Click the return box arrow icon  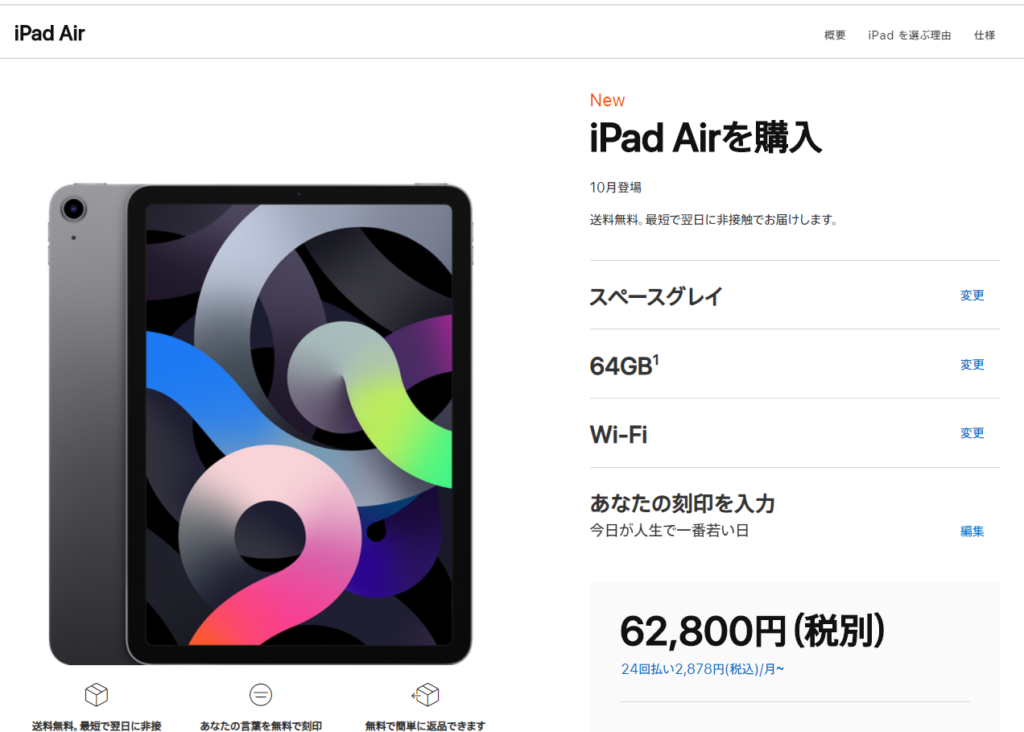[x=425, y=694]
